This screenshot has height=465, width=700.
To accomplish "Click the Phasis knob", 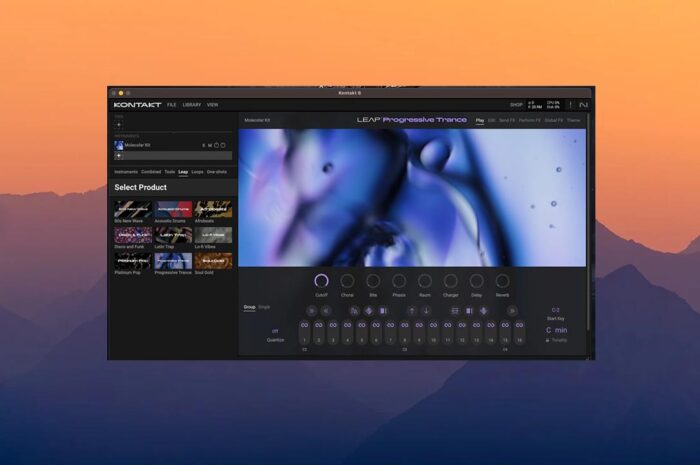I will click(399, 281).
